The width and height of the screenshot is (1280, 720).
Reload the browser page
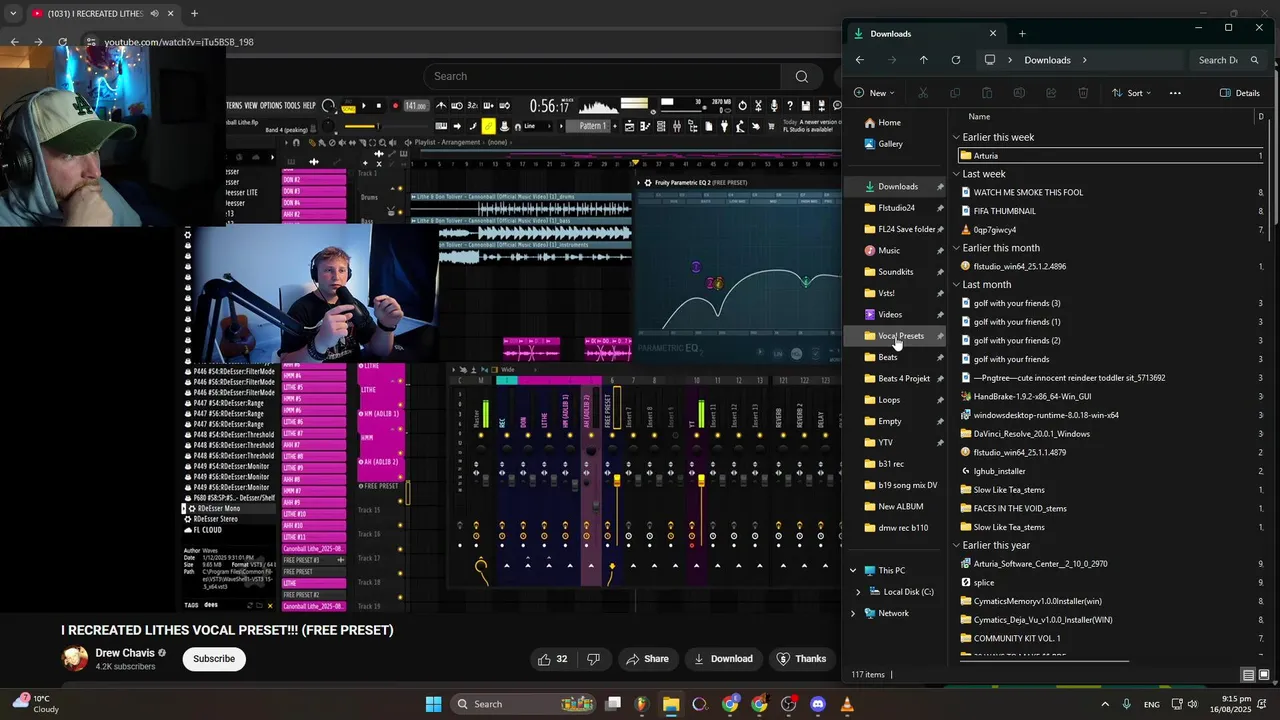tap(62, 42)
